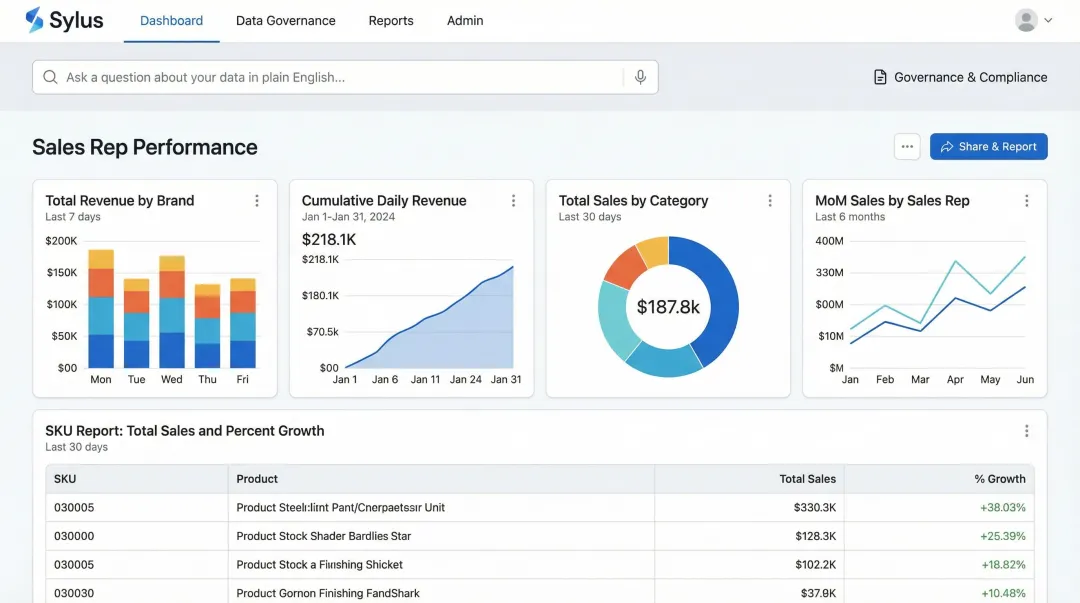Open options menu on Cumulative Daily Revenue
Image resolution: width=1080 pixels, height=603 pixels.
[513, 200]
